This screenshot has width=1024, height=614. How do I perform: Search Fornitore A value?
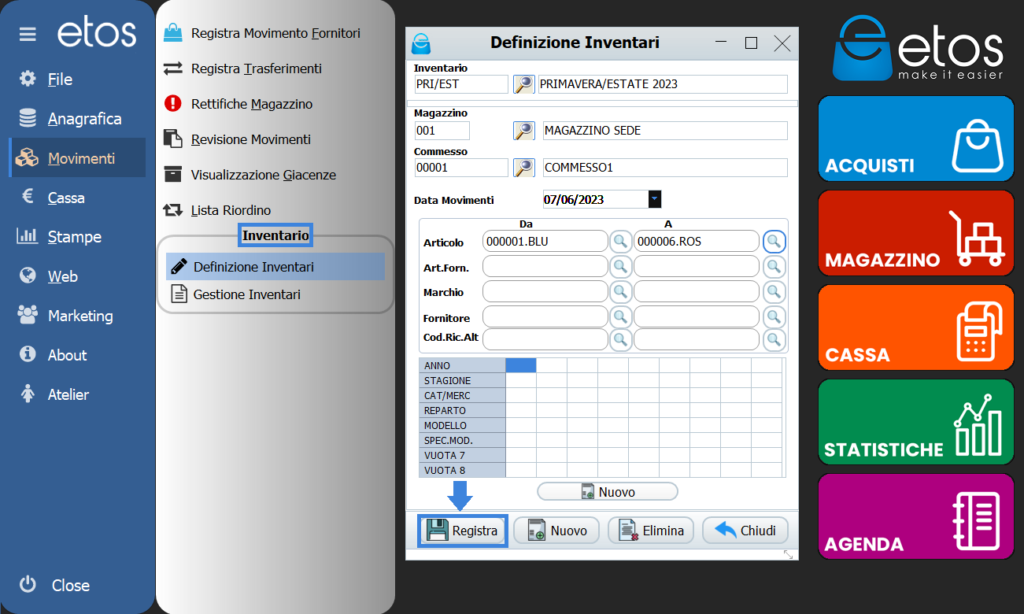774,317
